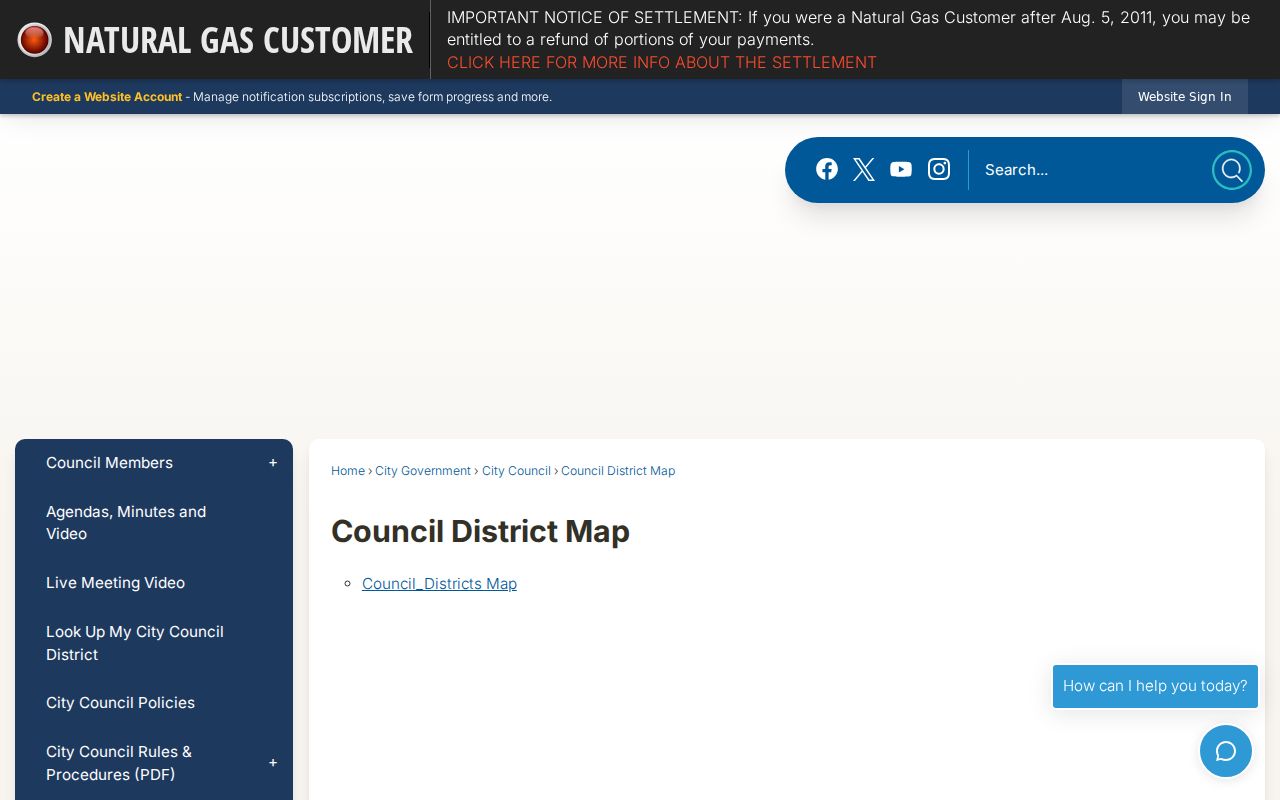Click the Council District Map breadcrumb
The height and width of the screenshot is (800, 1280).
[x=618, y=471]
